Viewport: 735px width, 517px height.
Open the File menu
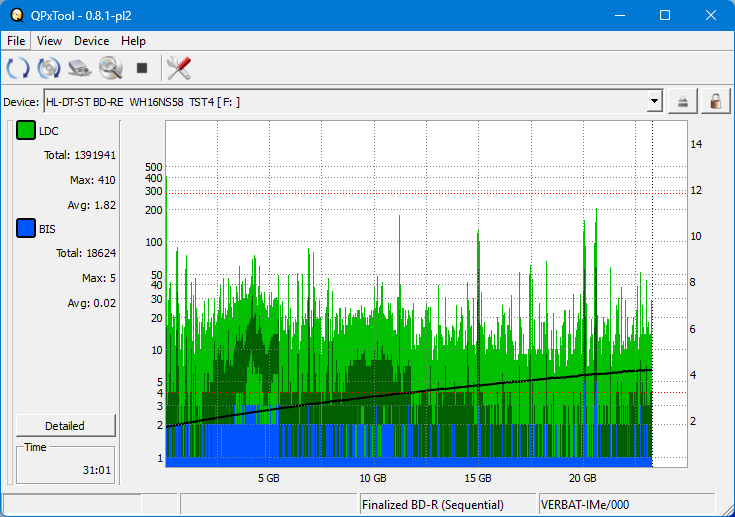pyautogui.click(x=16, y=41)
